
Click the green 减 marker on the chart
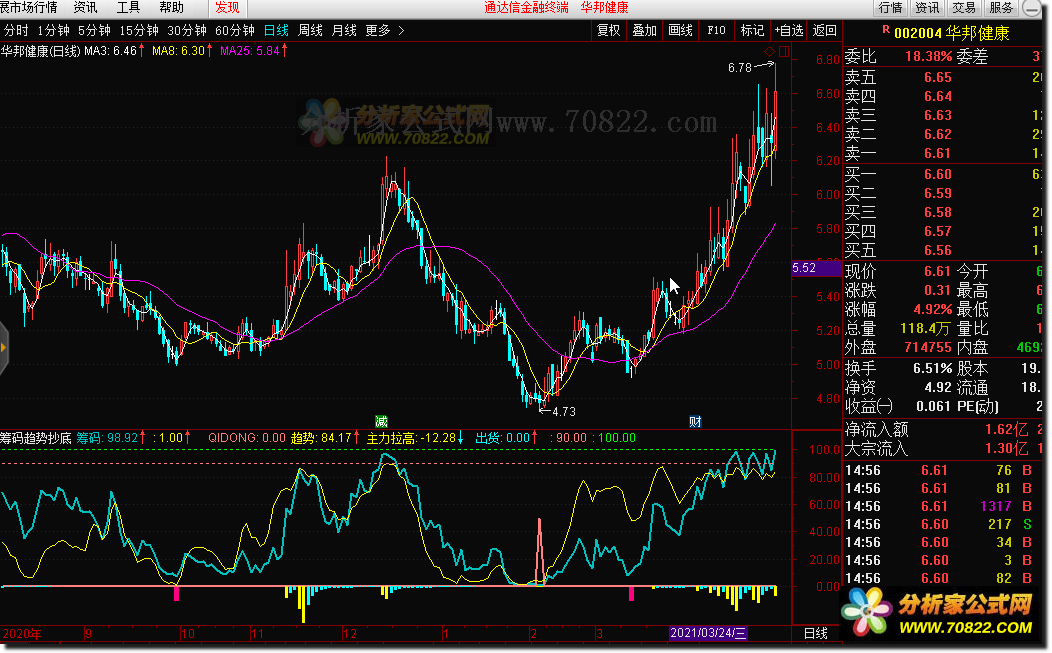381,421
